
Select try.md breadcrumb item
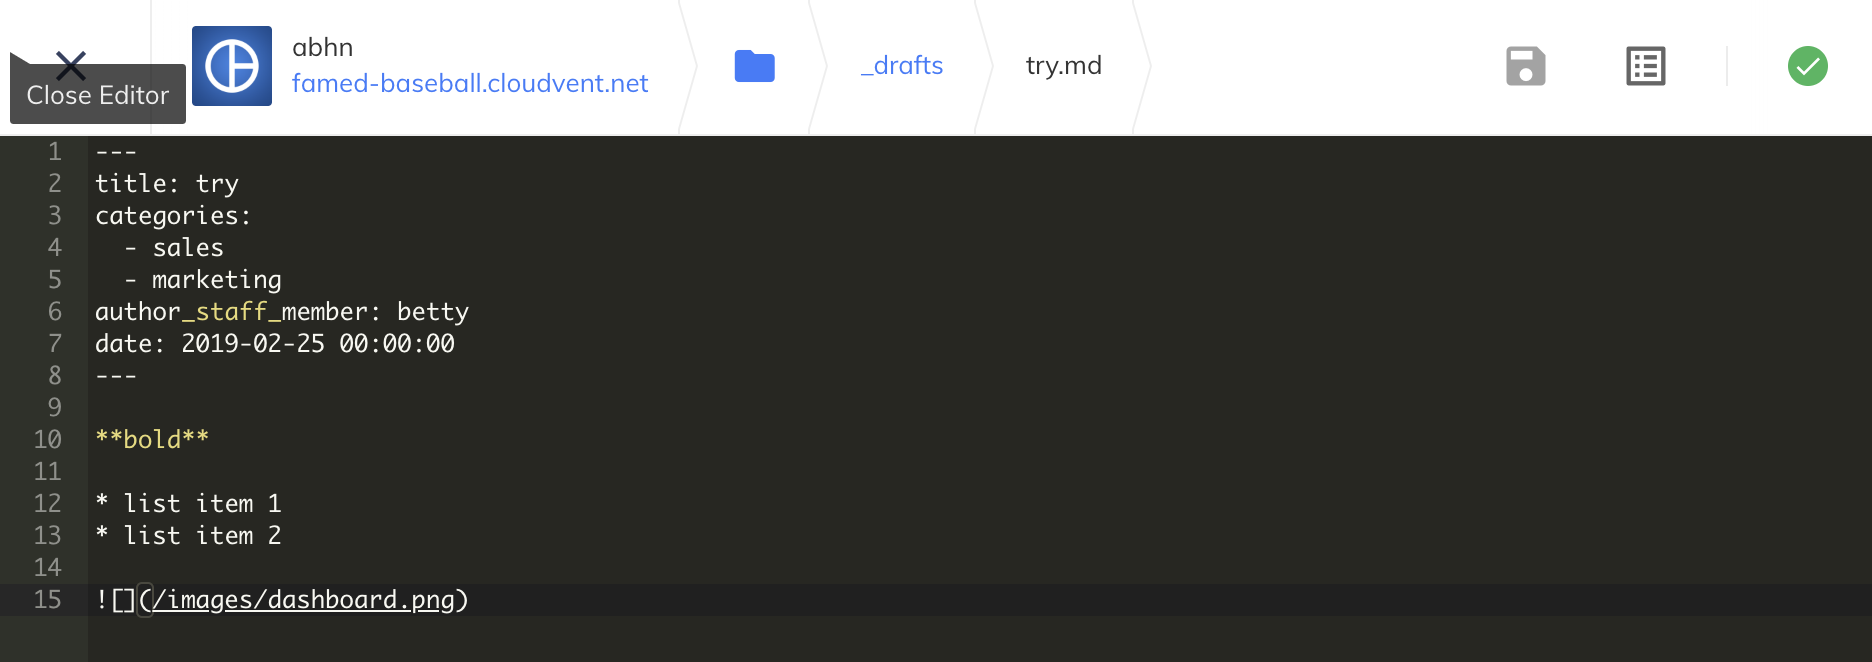[1064, 65]
